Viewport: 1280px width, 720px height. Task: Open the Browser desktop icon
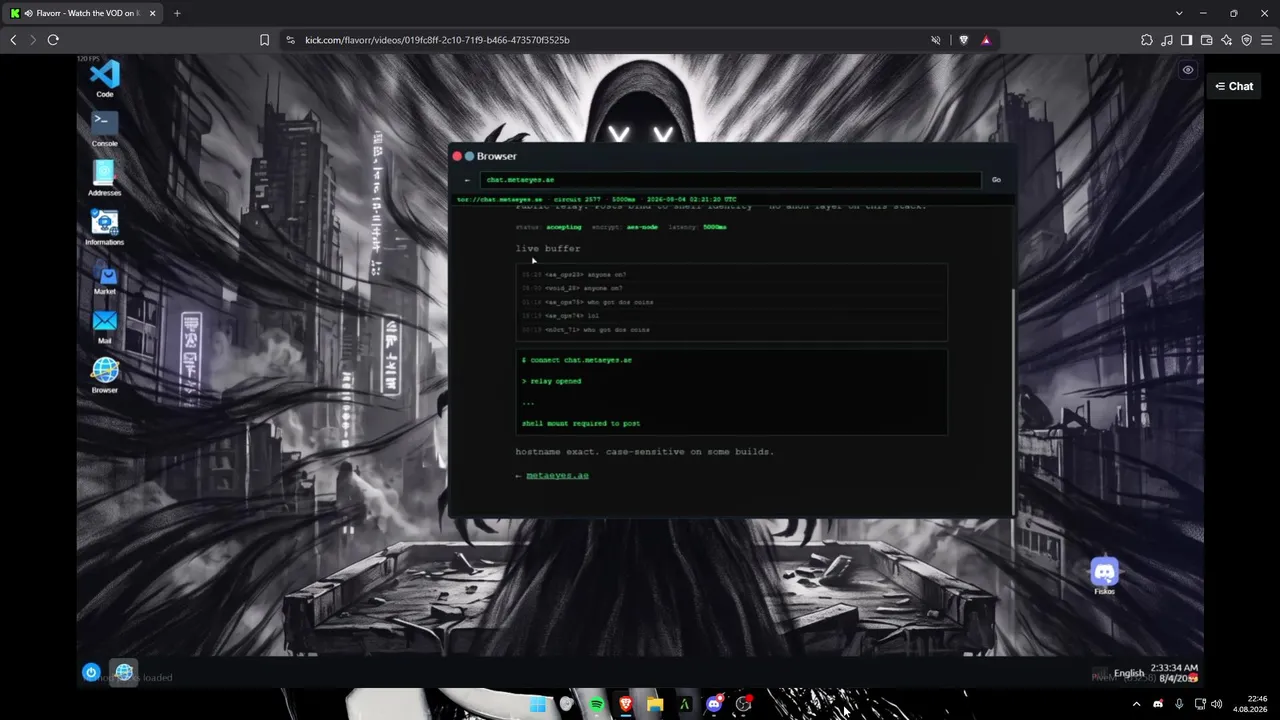click(x=105, y=375)
